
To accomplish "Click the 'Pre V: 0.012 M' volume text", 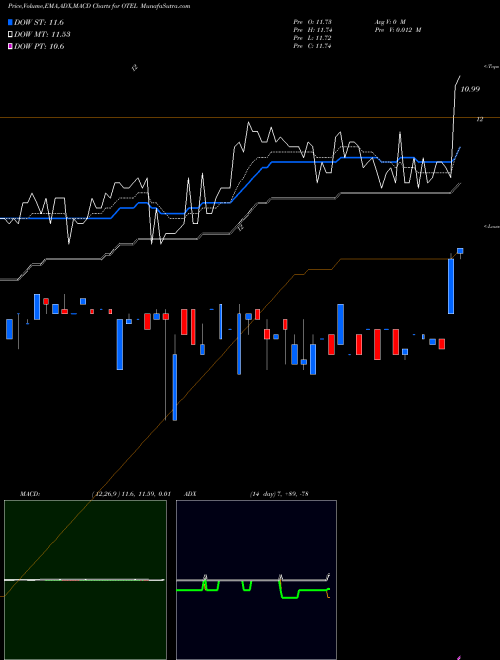I will click(398, 30).
